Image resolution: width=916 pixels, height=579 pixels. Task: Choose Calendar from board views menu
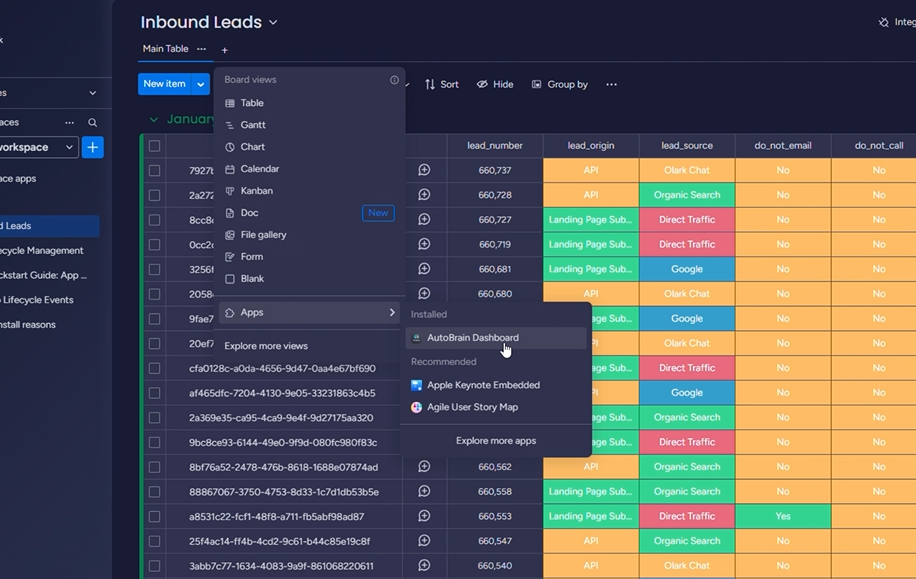259,169
